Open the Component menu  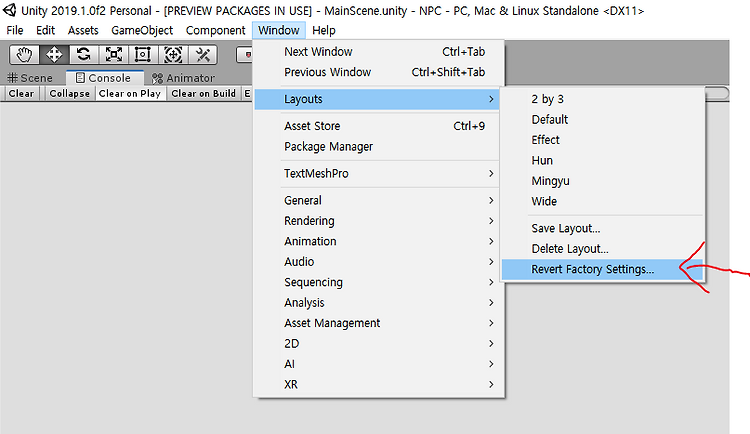pyautogui.click(x=216, y=30)
